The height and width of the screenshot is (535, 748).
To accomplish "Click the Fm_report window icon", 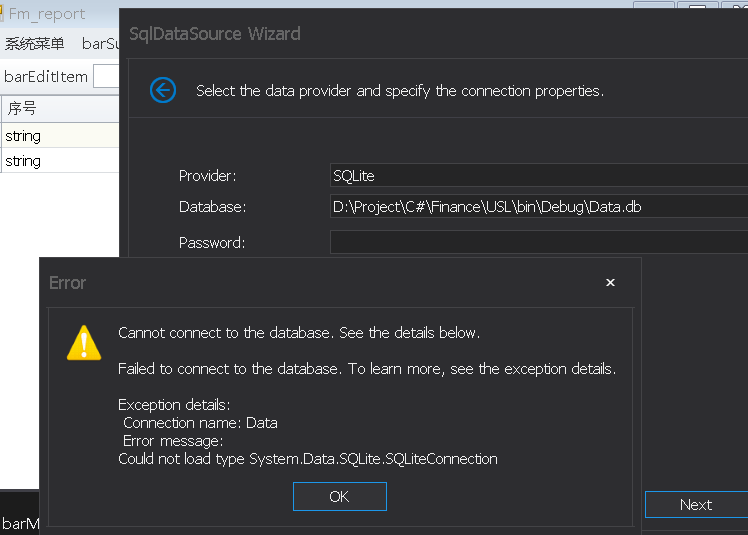I will point(2,13).
